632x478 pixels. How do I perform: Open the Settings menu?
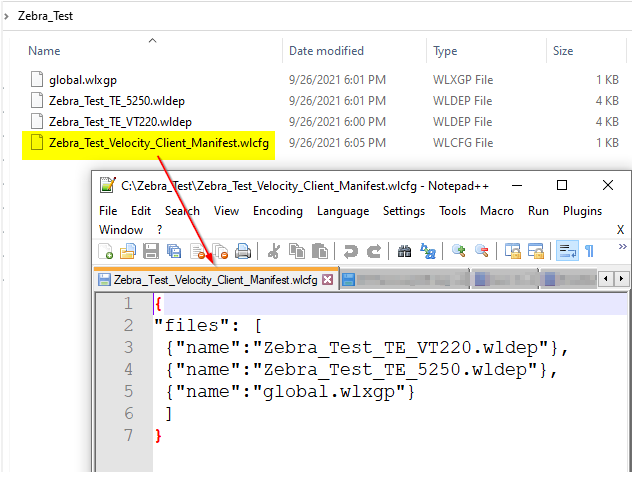(403, 211)
